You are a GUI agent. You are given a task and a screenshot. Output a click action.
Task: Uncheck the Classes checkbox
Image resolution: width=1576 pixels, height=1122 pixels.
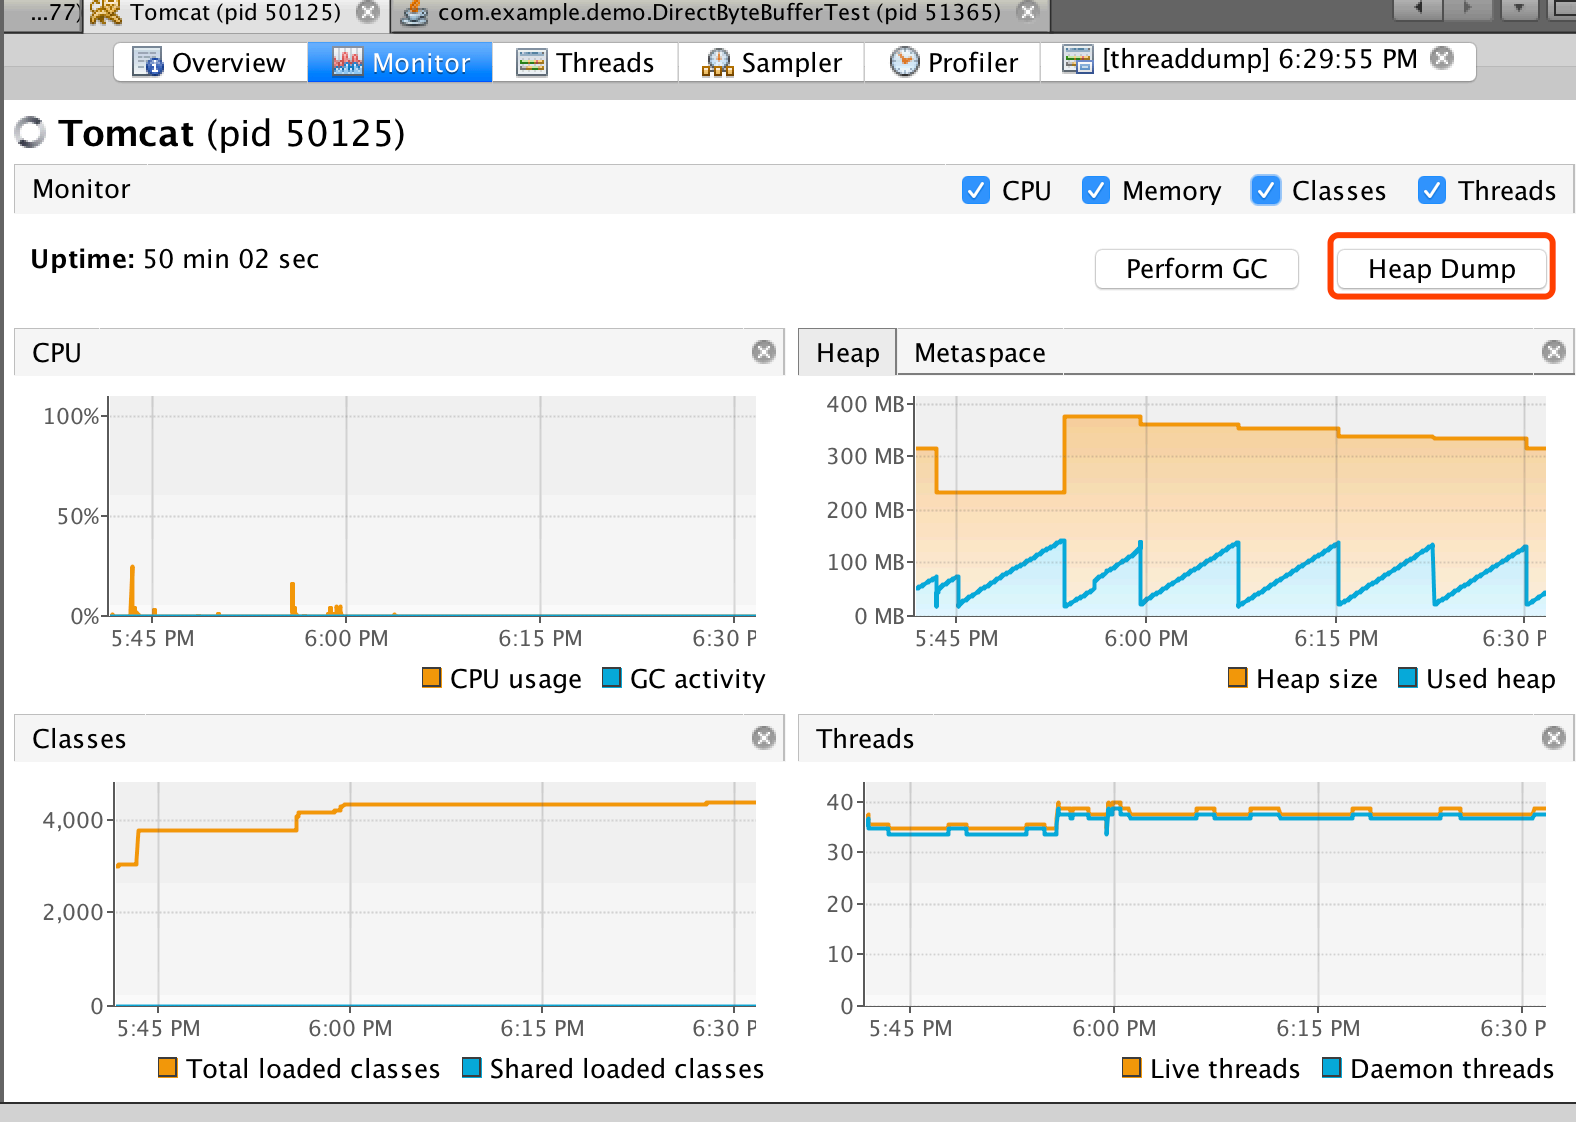click(x=1266, y=190)
